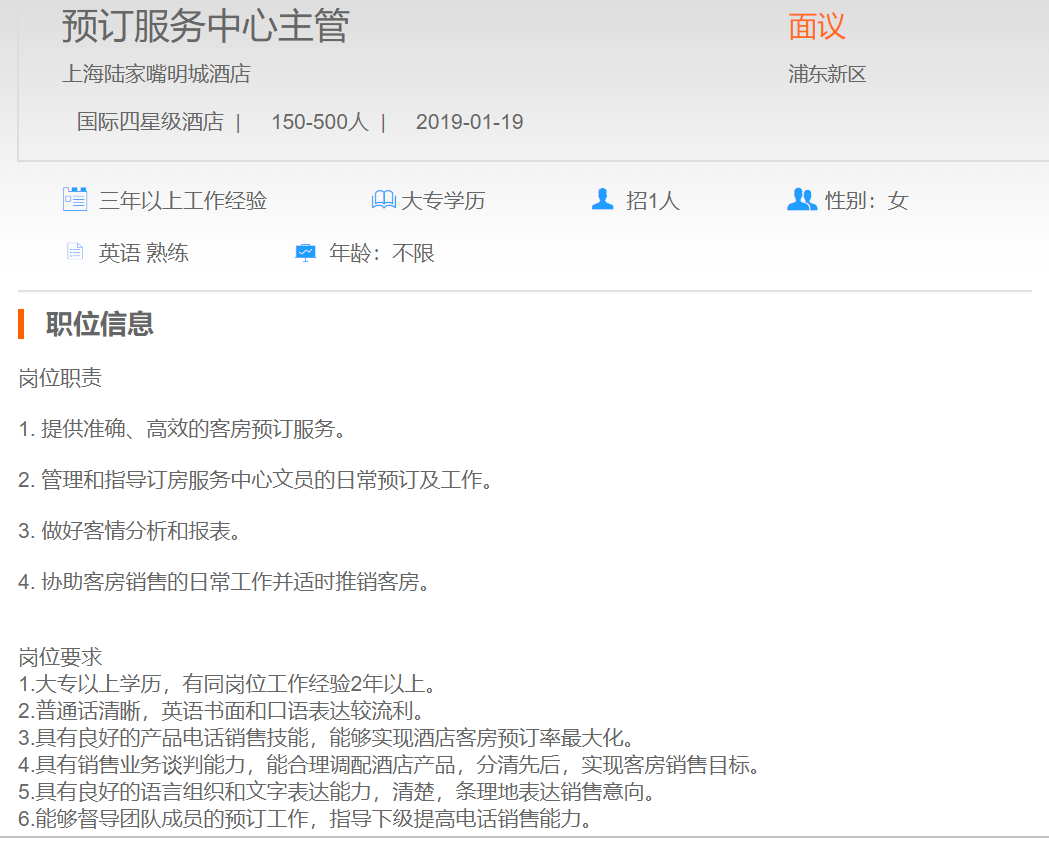Click the document icon beside 英语 熟练
This screenshot has height=843, width=1049.
click(x=75, y=252)
